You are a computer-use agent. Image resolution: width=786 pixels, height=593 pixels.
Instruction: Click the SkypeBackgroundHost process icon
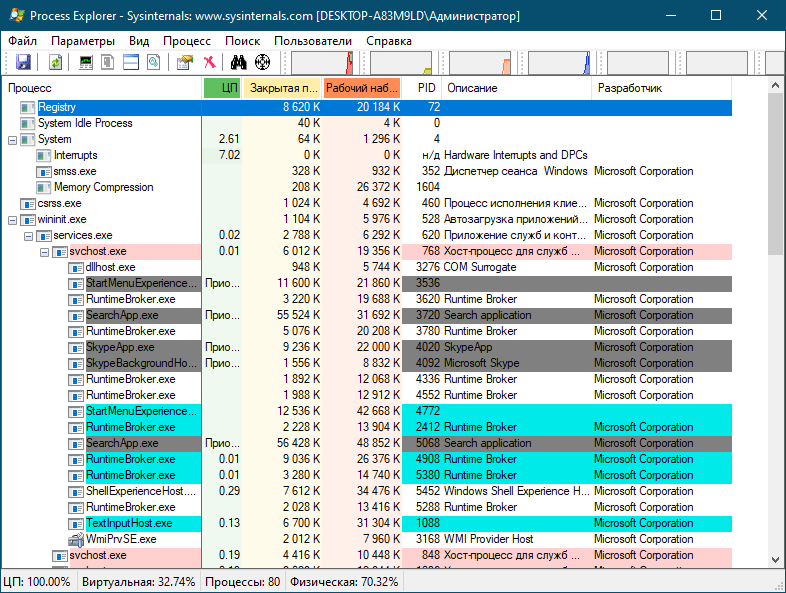(76, 363)
